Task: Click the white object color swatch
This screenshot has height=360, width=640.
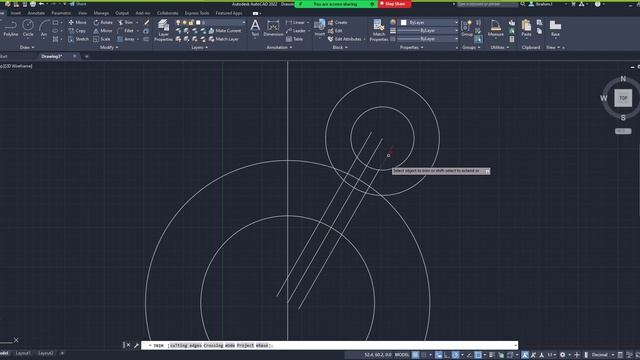Action: click(x=404, y=22)
